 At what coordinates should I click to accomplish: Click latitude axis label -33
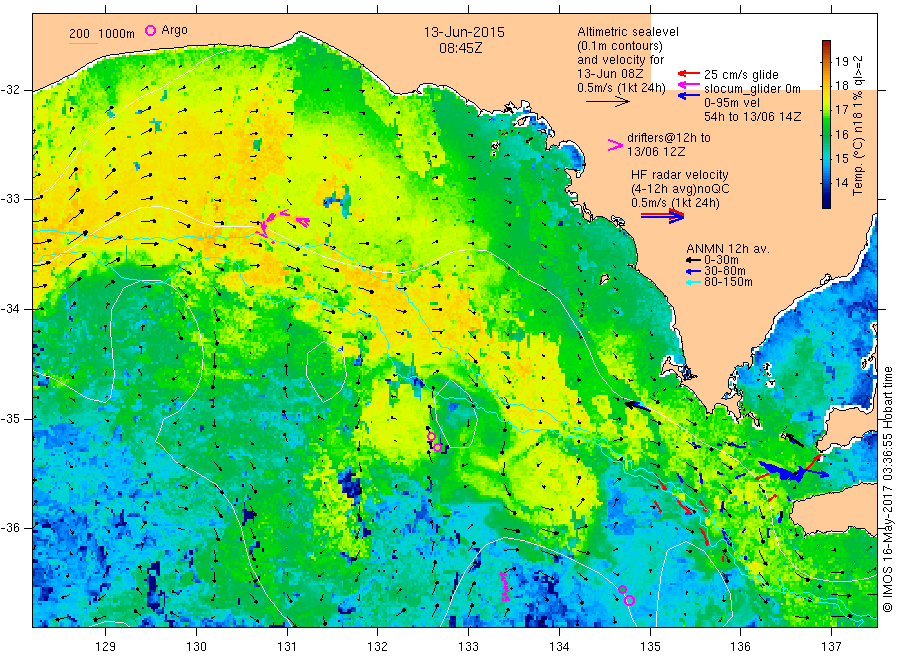[10, 199]
